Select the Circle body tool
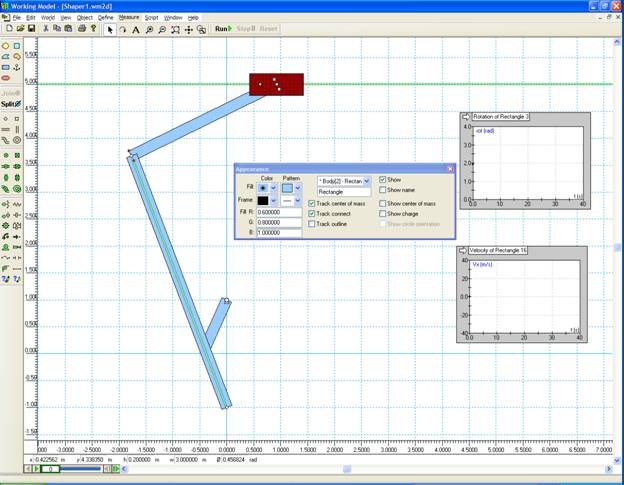 click(6, 46)
